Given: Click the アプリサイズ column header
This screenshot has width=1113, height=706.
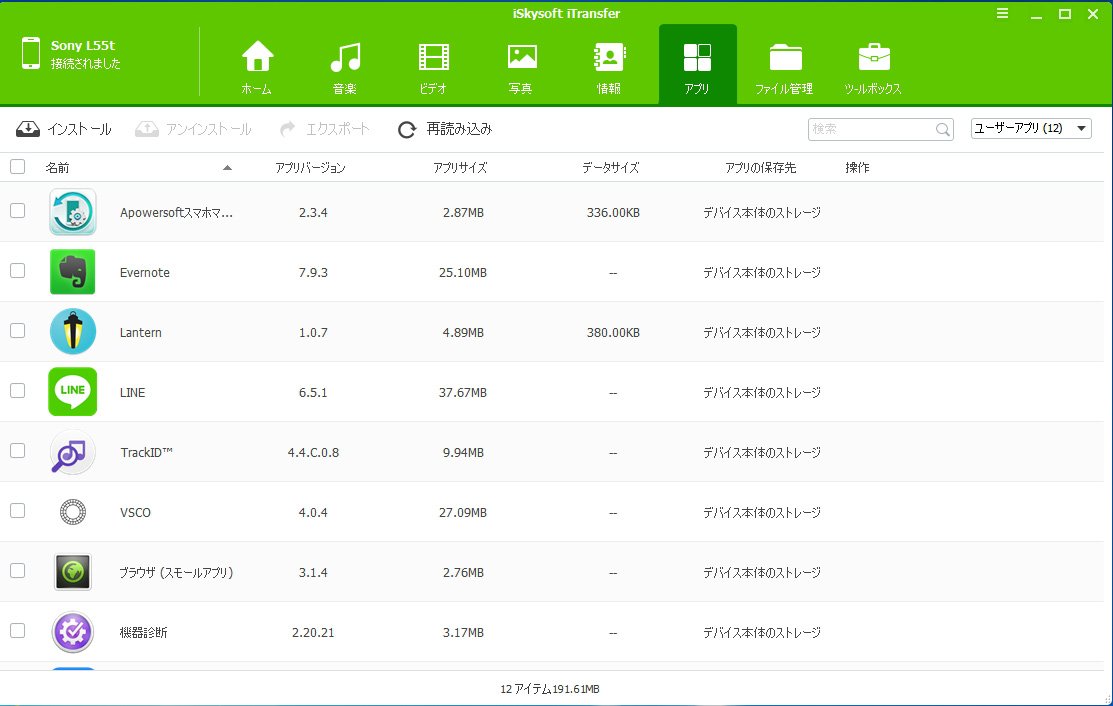Looking at the screenshot, I should pos(460,168).
